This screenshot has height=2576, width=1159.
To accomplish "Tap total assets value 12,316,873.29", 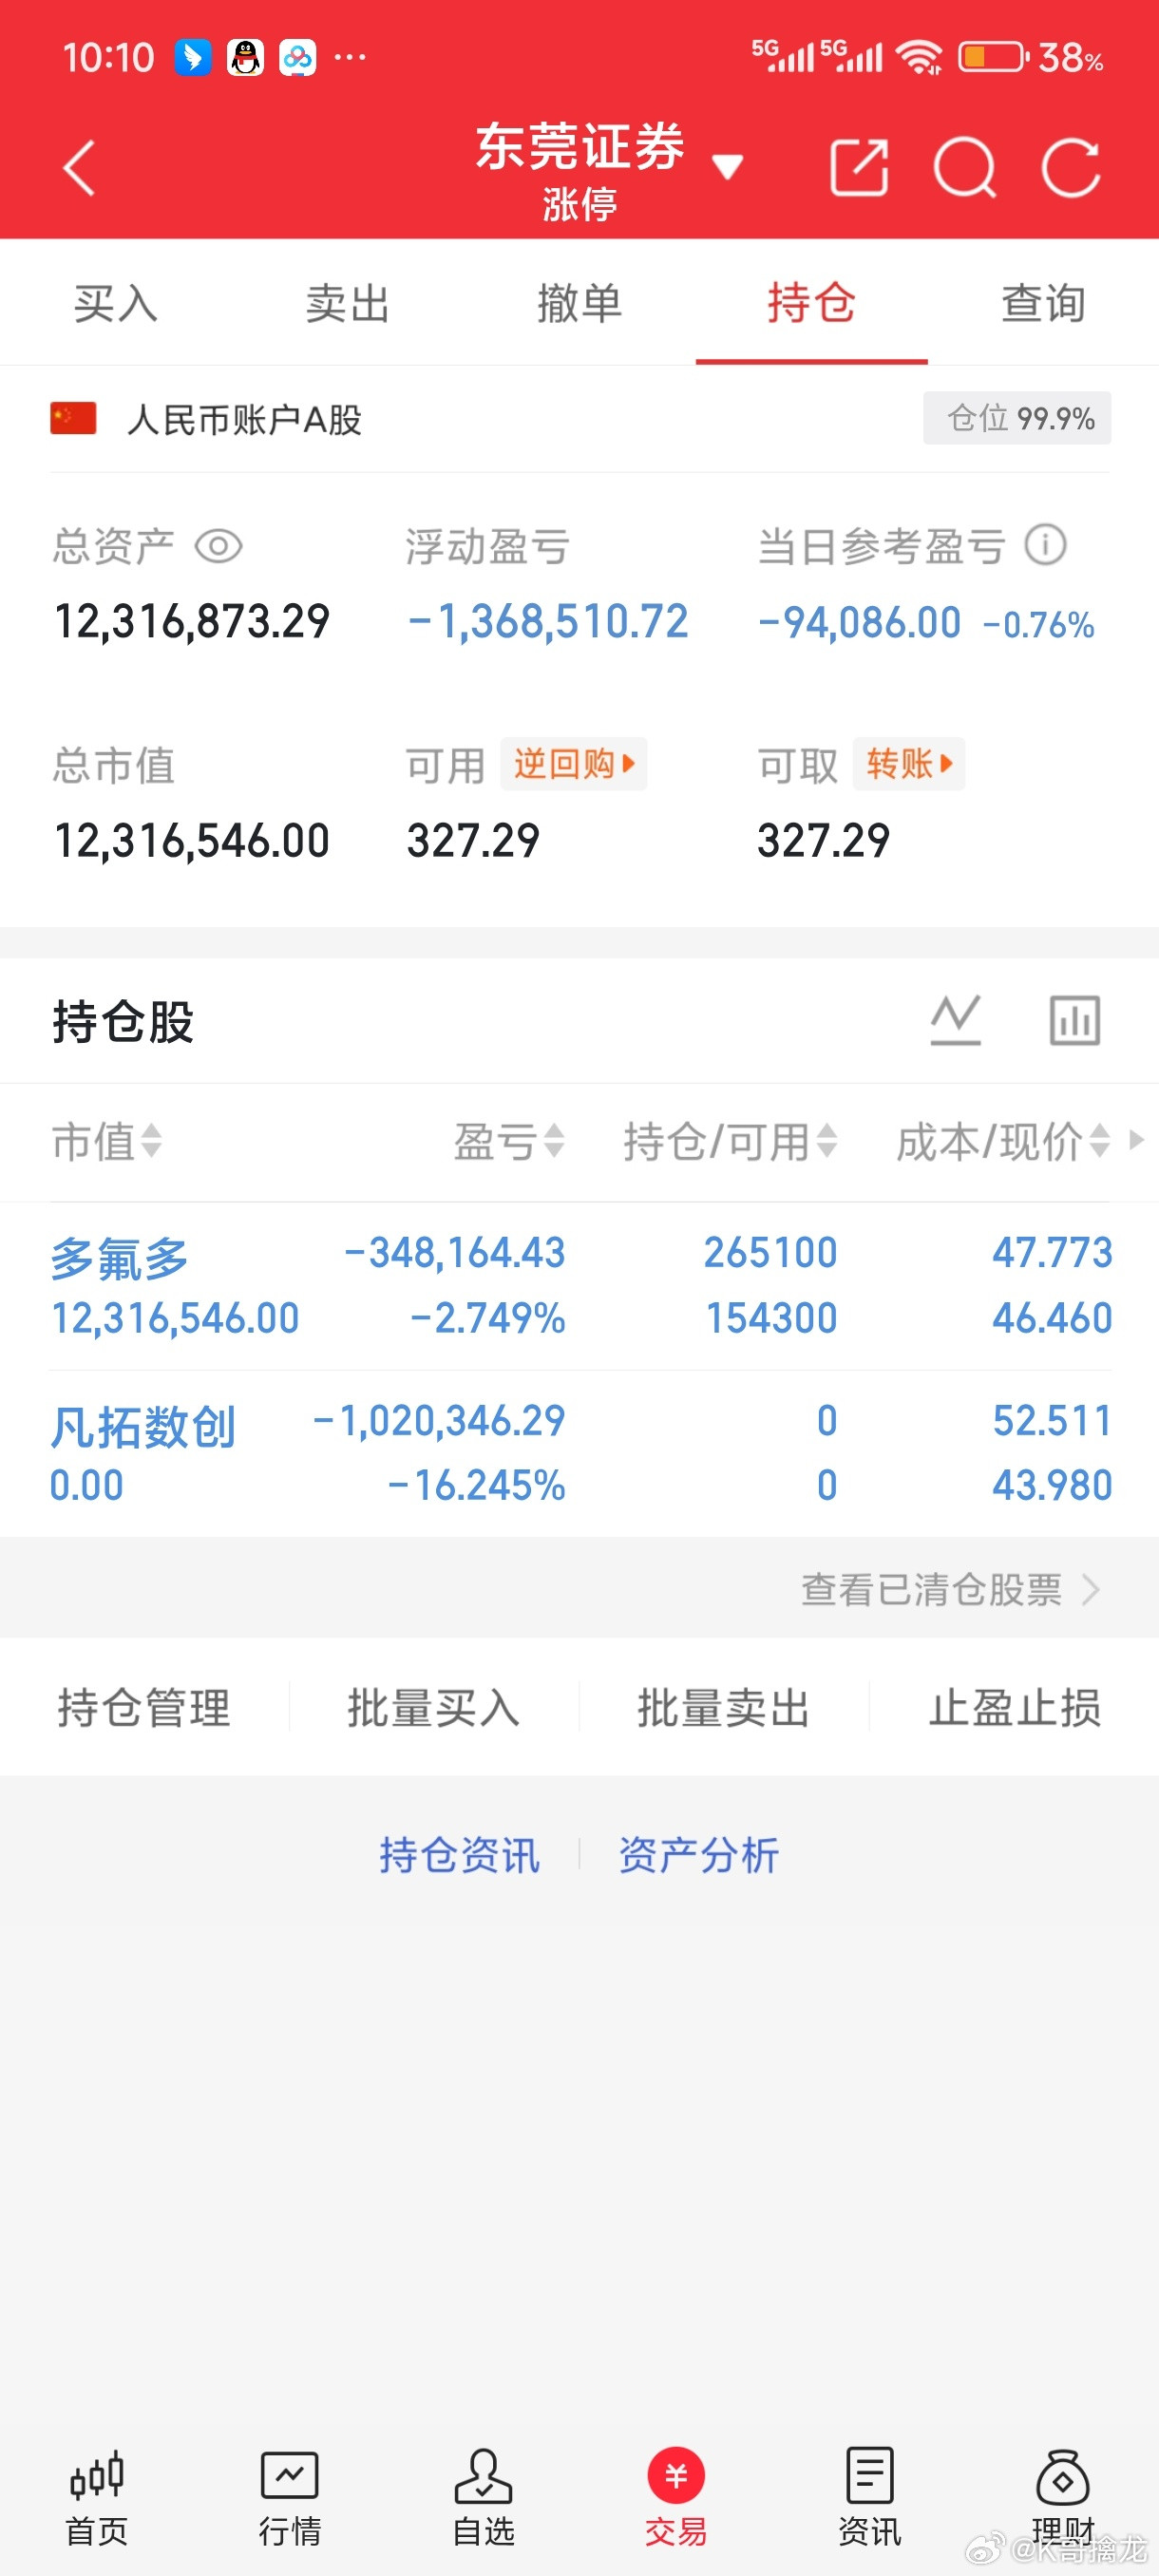I will [192, 622].
